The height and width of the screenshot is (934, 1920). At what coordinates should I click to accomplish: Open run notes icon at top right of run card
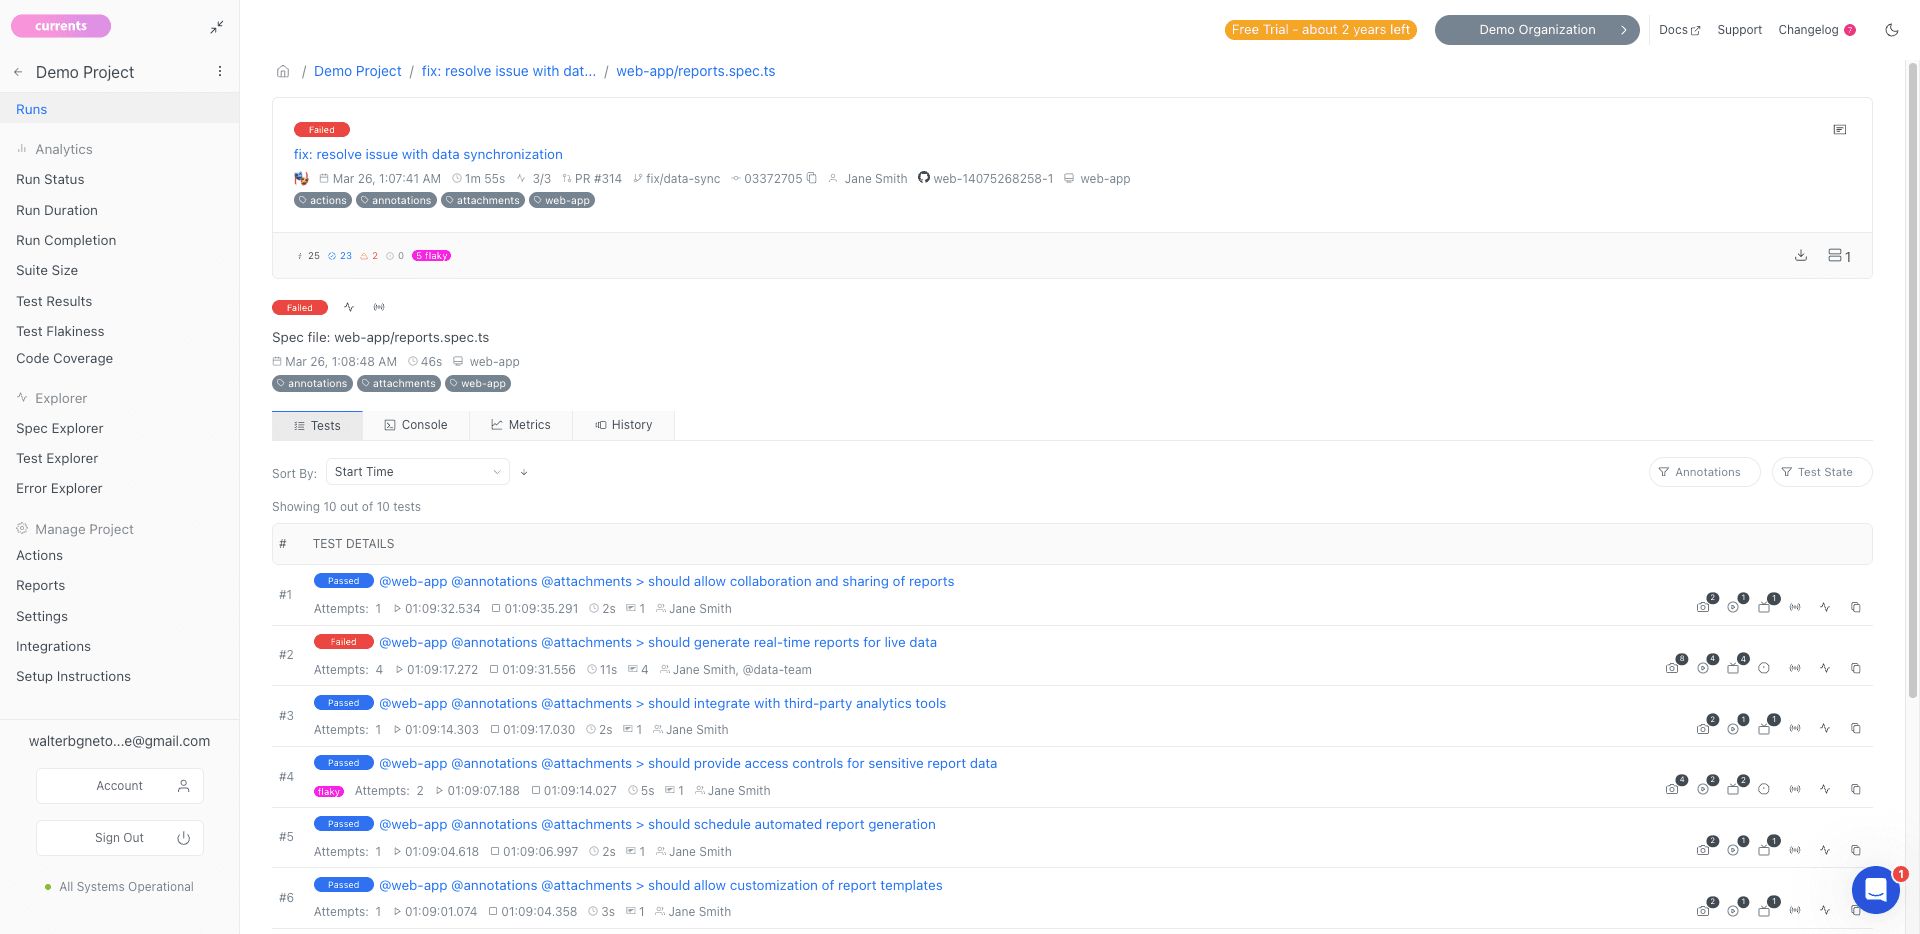(1840, 130)
